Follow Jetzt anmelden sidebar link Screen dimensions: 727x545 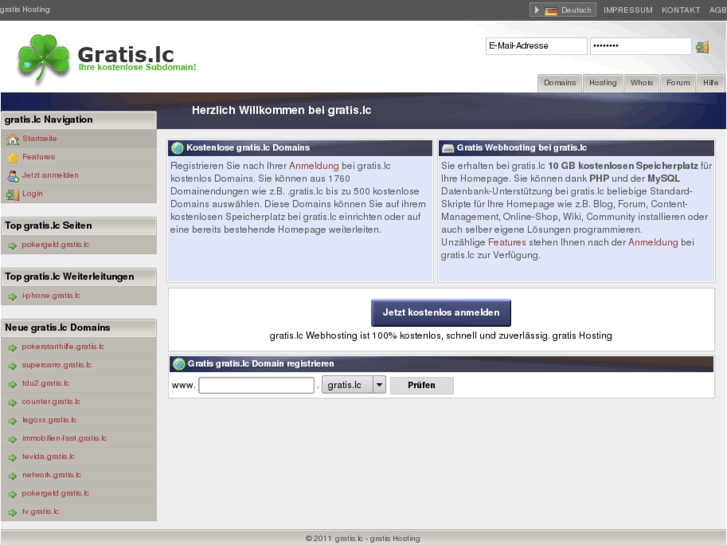click(50, 175)
